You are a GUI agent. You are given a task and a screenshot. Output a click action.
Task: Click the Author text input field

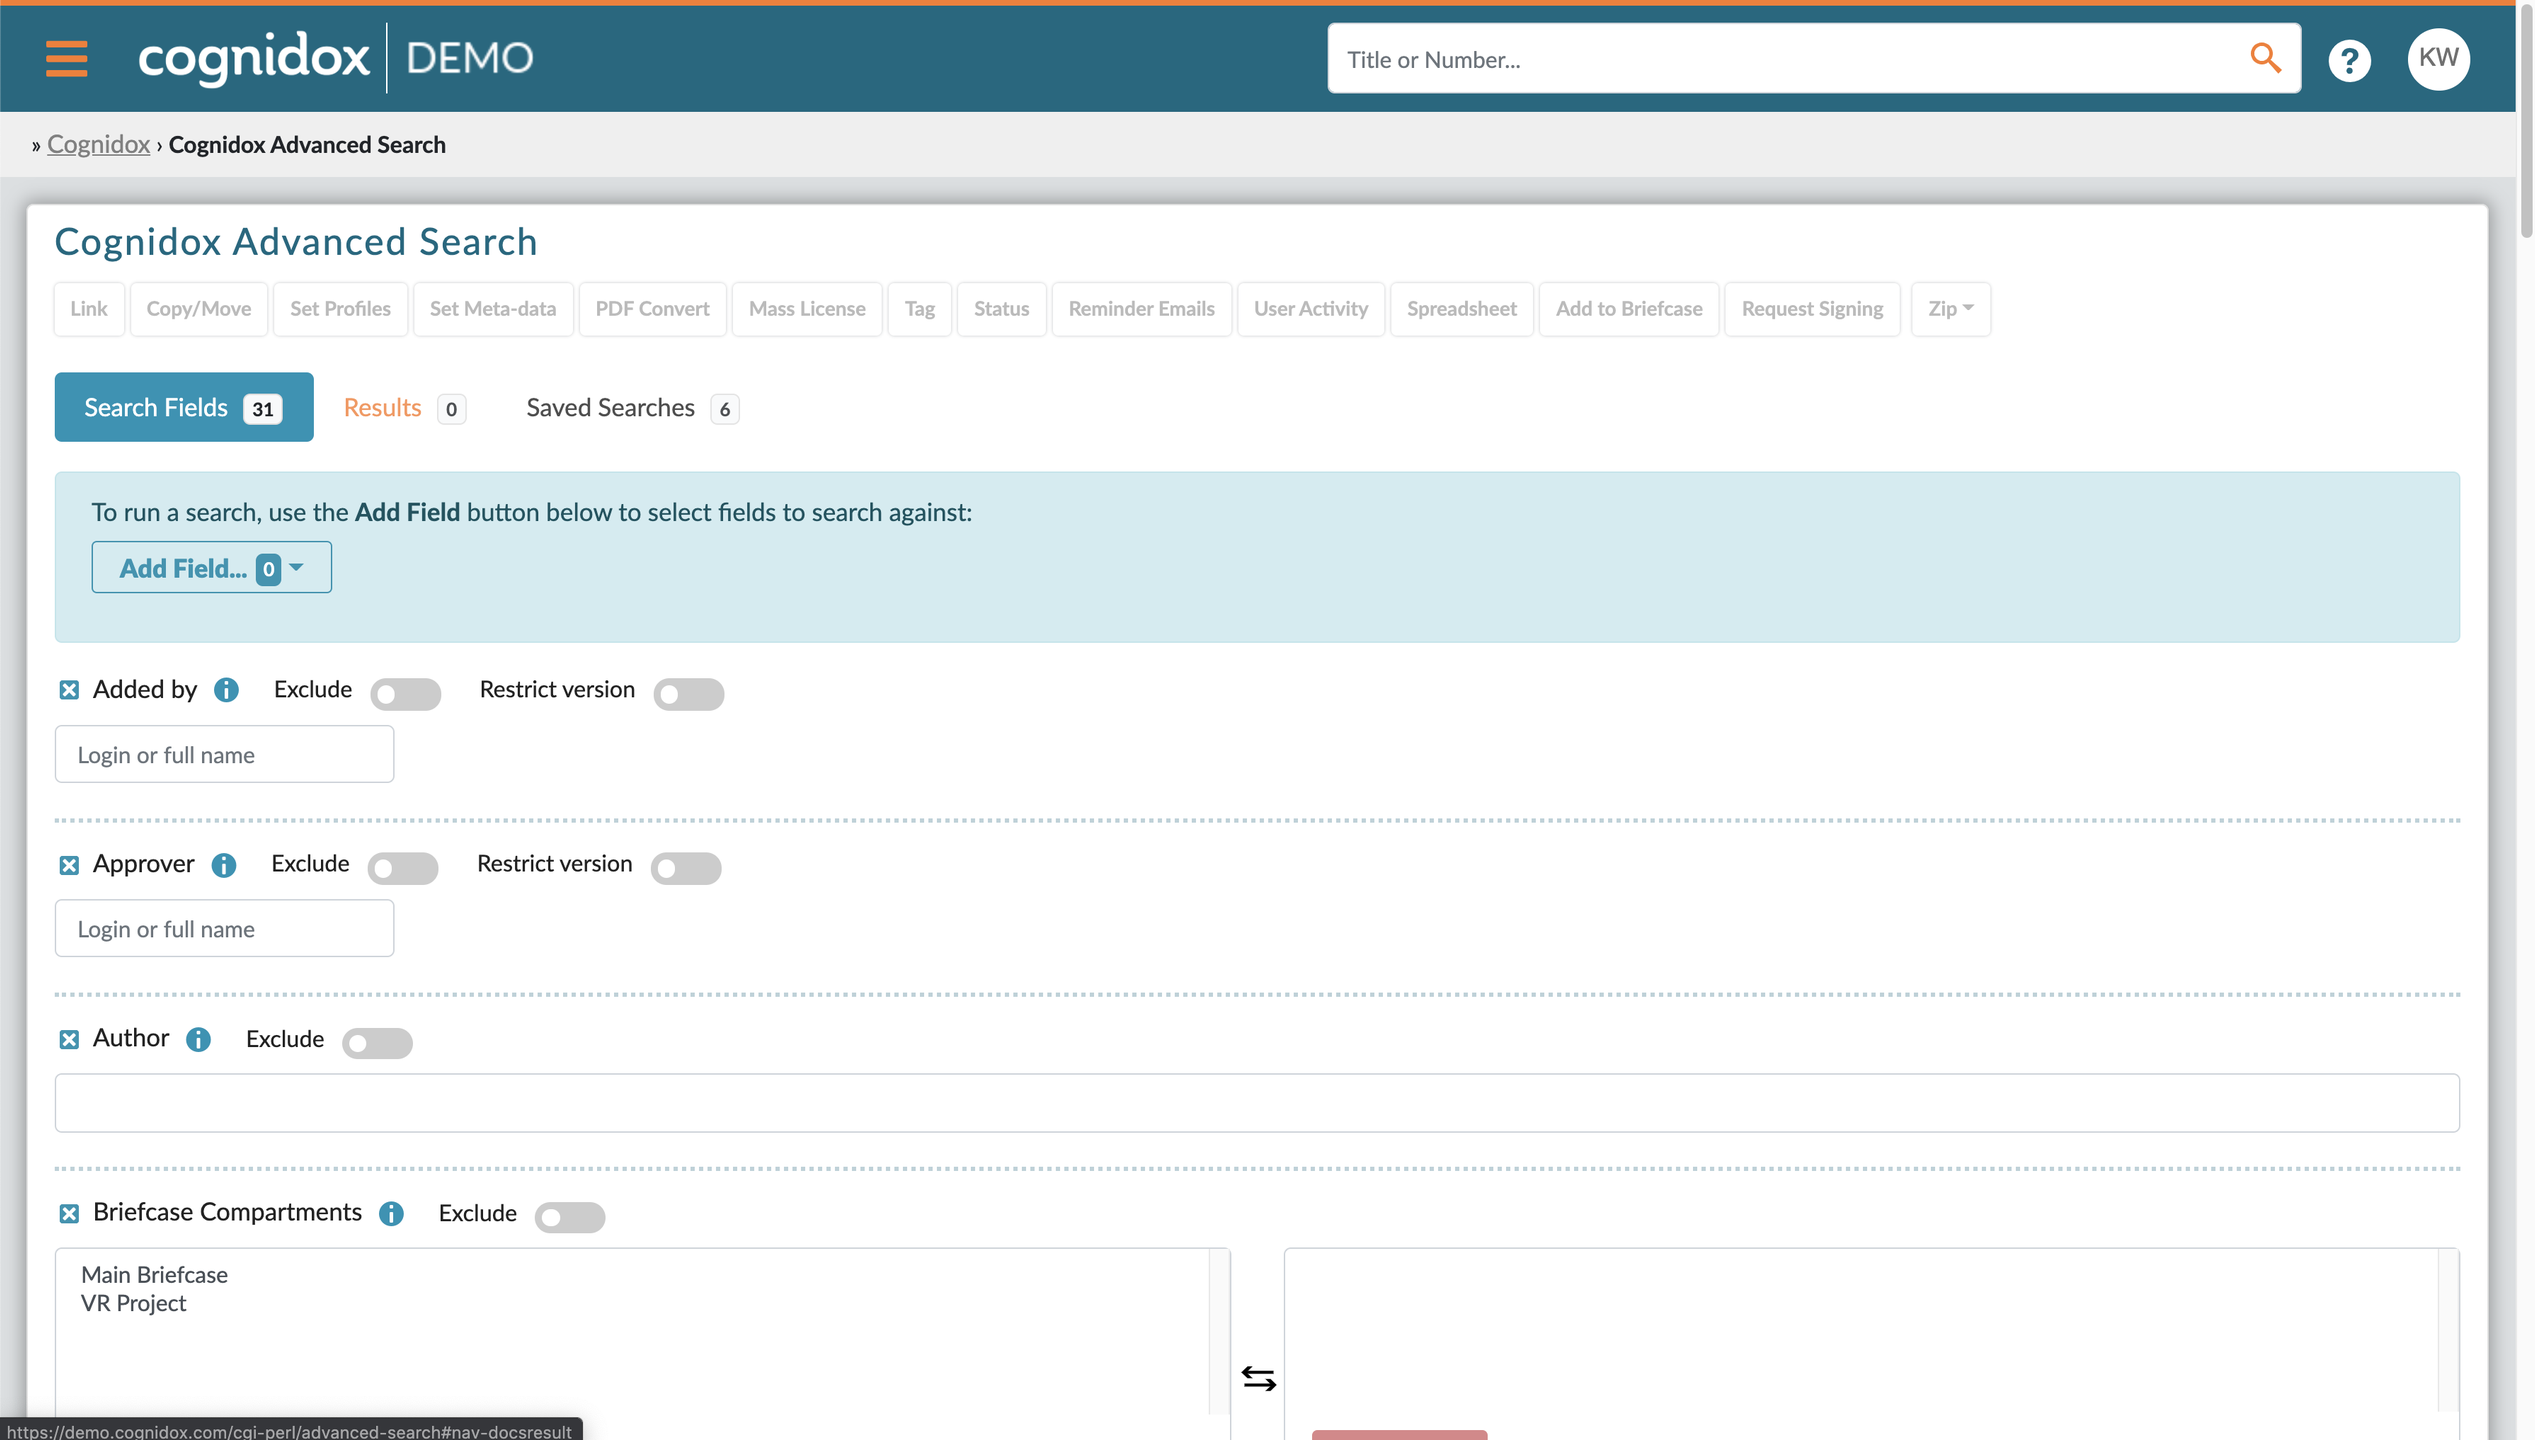pyautogui.click(x=1256, y=1103)
